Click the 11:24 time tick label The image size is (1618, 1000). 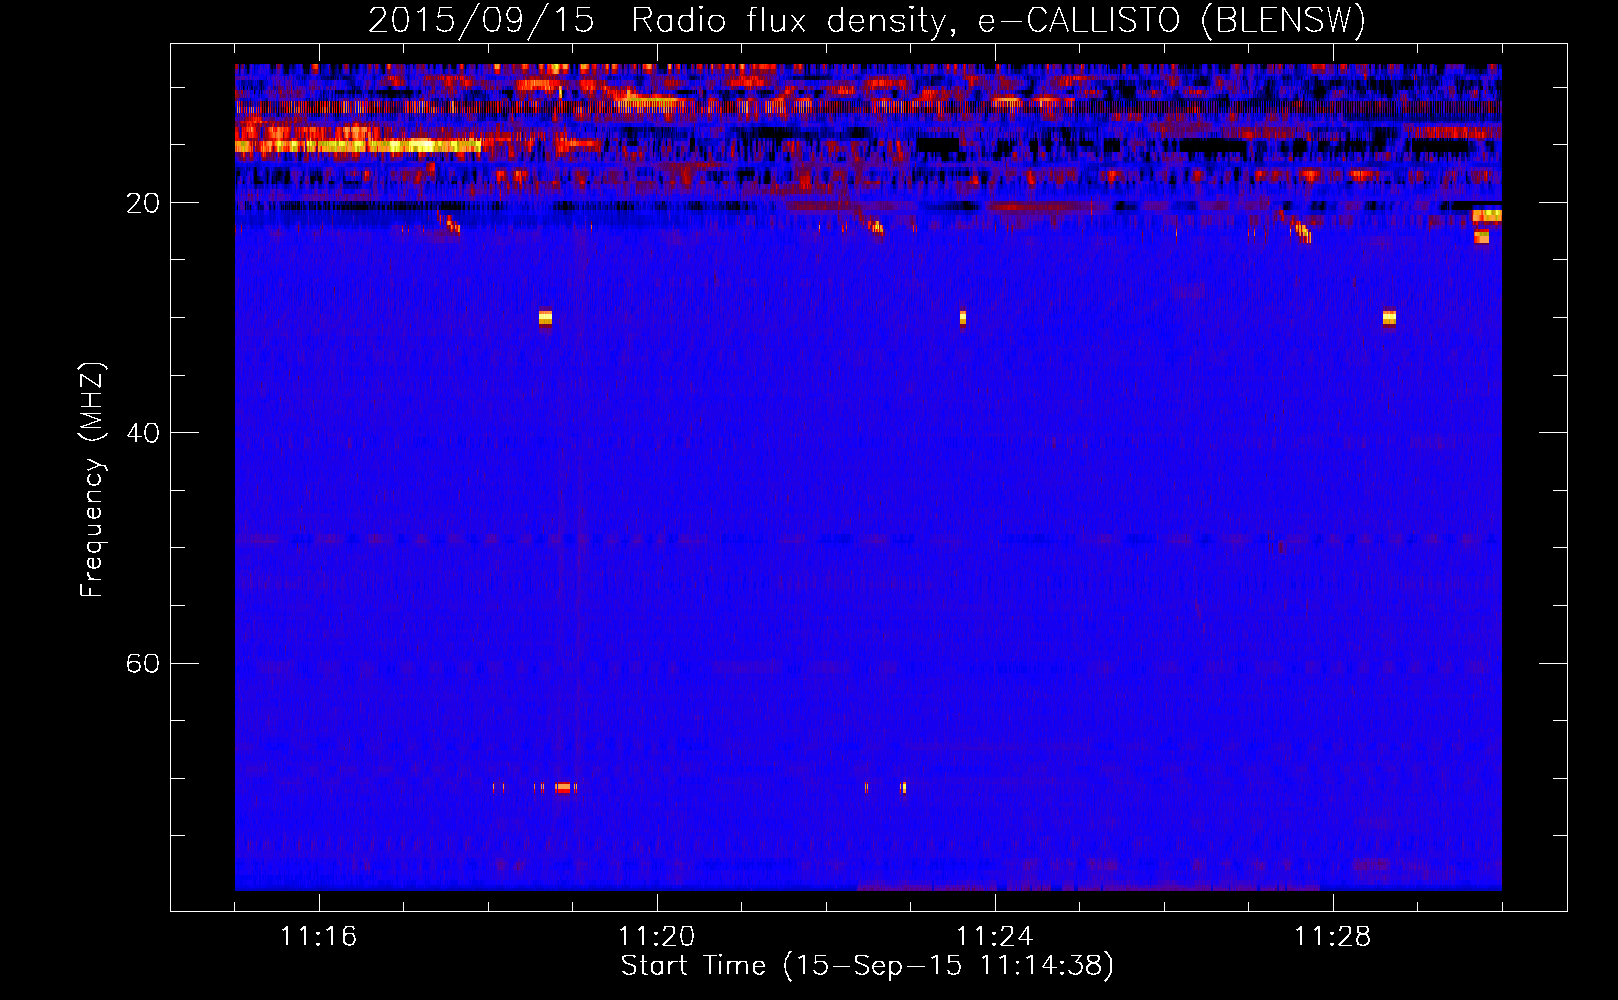tap(995, 936)
